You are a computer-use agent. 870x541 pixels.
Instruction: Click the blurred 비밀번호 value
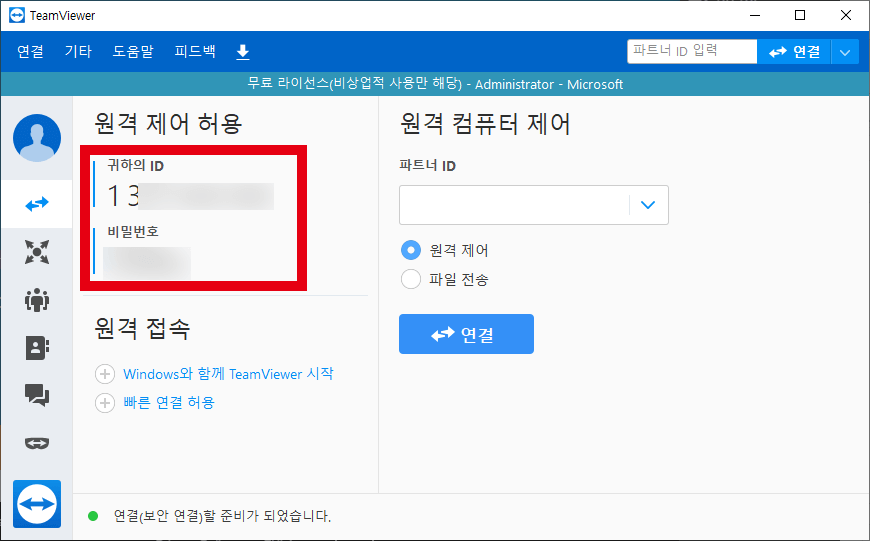pyautogui.click(x=147, y=263)
